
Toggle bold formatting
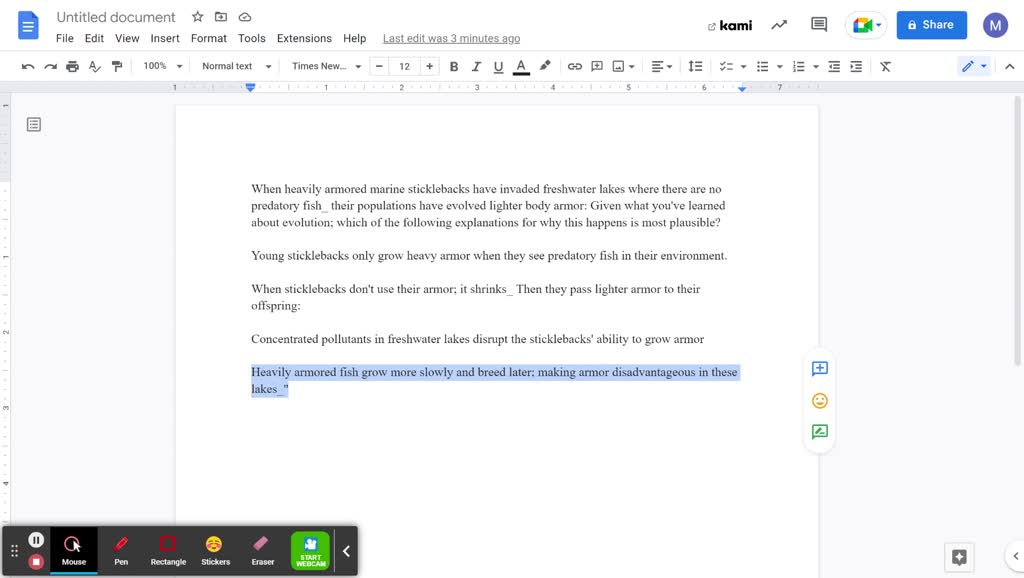point(453,66)
